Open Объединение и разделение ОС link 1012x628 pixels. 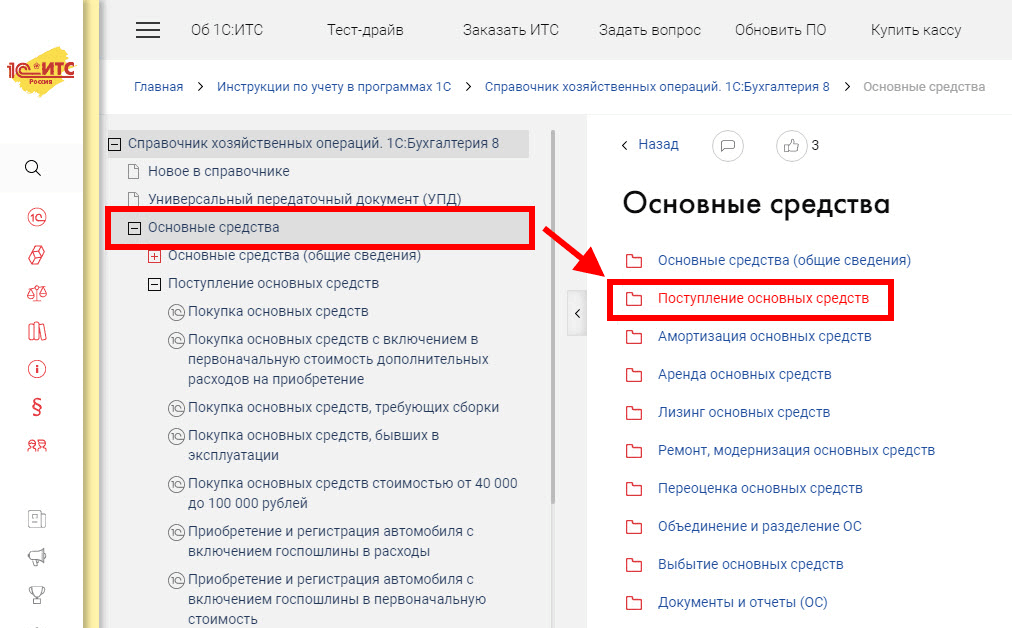tap(760, 527)
